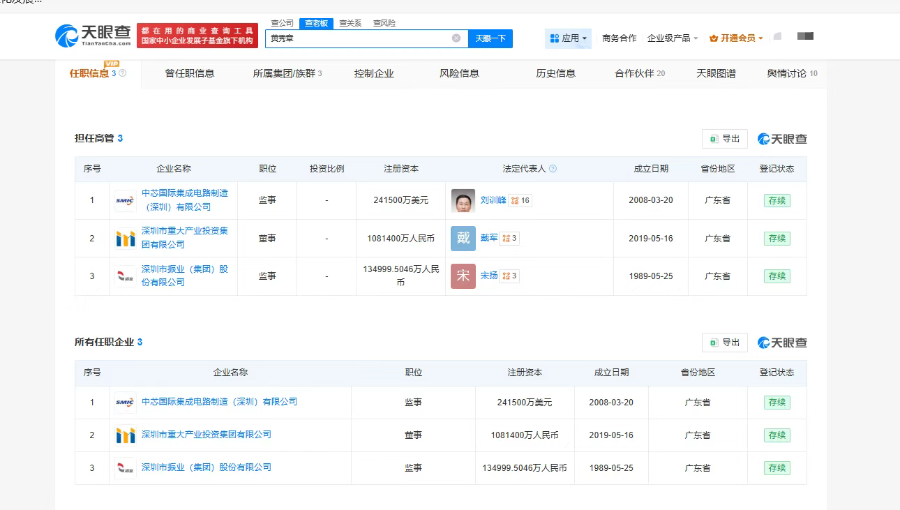Open the 应用 dropdown menu
900x510 pixels.
(568, 38)
